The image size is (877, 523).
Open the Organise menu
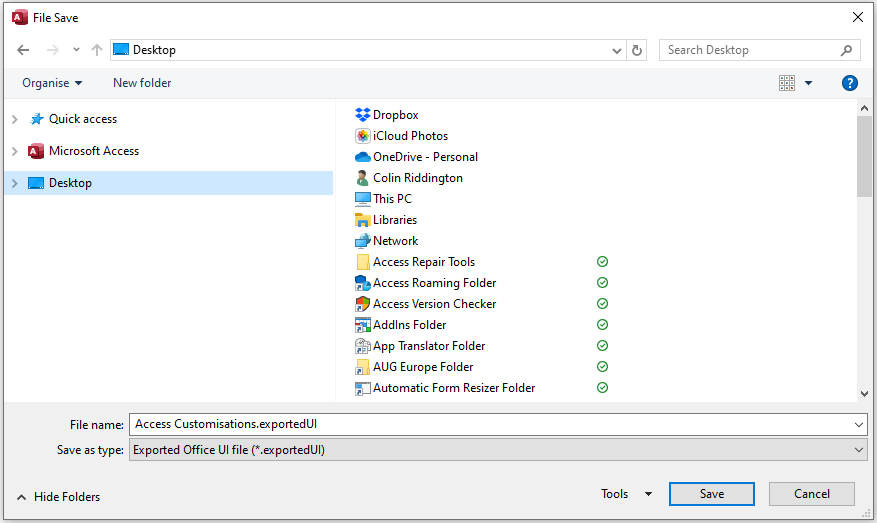pyautogui.click(x=52, y=83)
